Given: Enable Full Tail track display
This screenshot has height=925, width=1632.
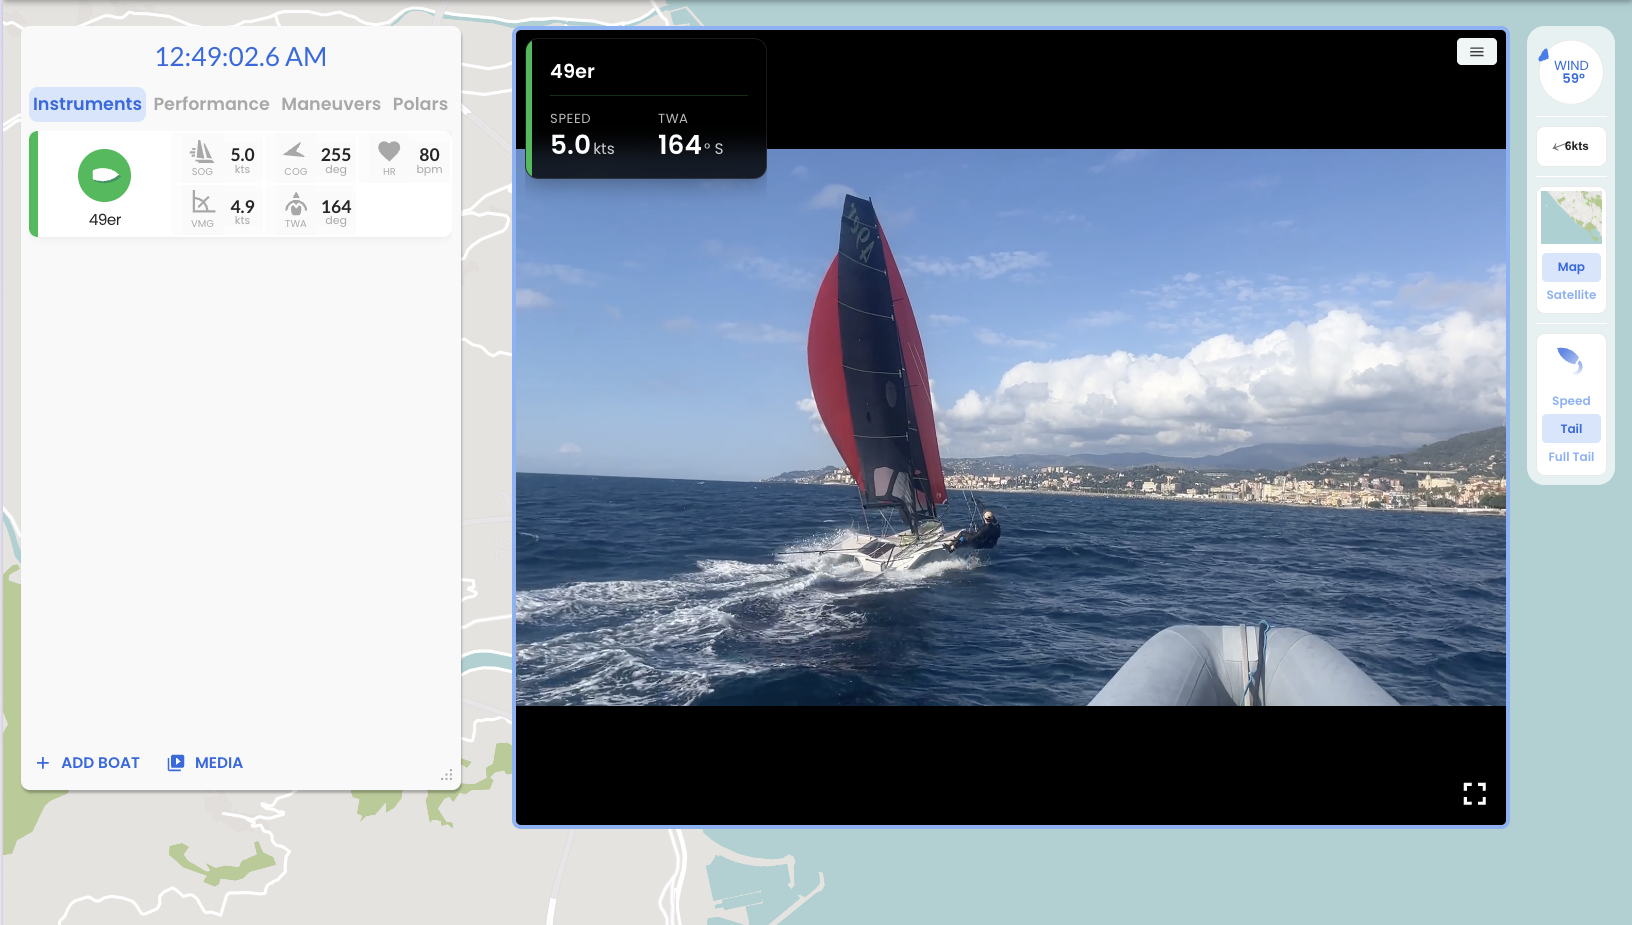Looking at the screenshot, I should point(1570,456).
